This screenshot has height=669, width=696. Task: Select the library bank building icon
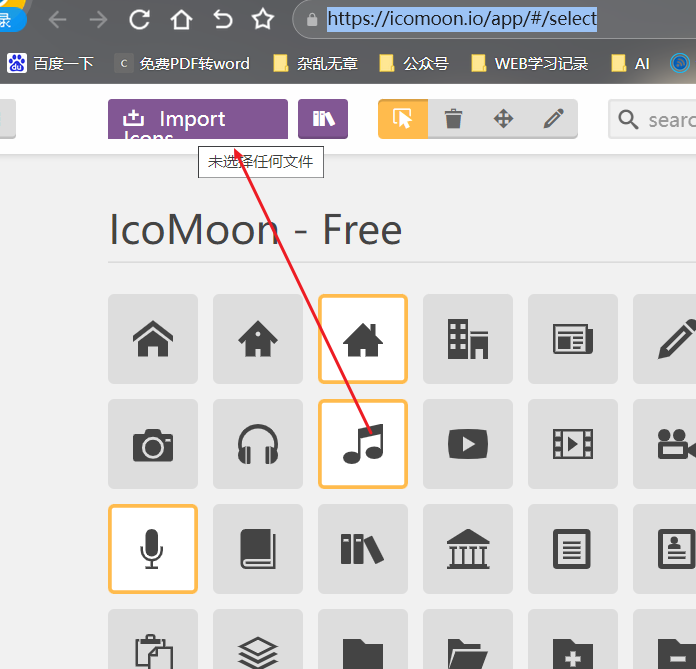click(468, 549)
